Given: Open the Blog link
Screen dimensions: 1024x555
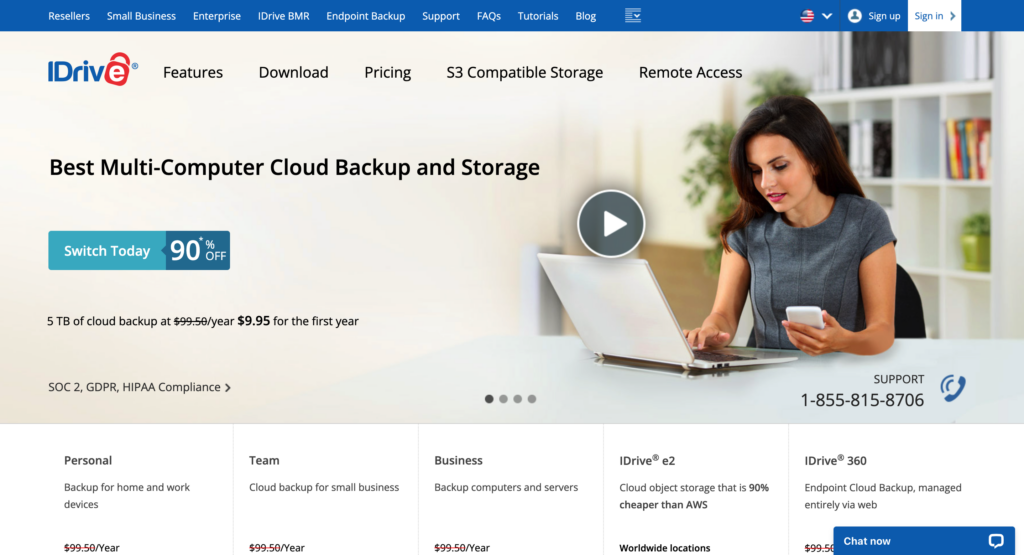Looking at the screenshot, I should click(586, 16).
